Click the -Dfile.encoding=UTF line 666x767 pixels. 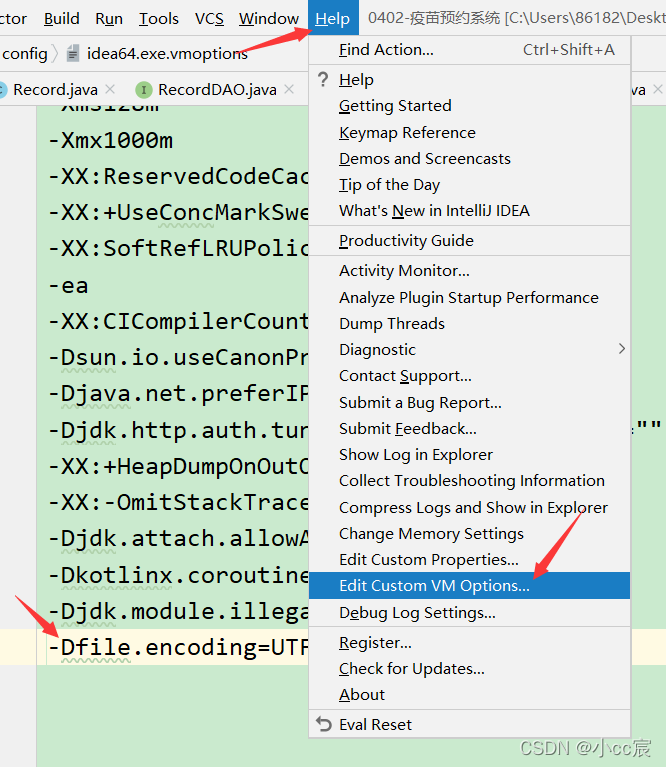coord(178,647)
